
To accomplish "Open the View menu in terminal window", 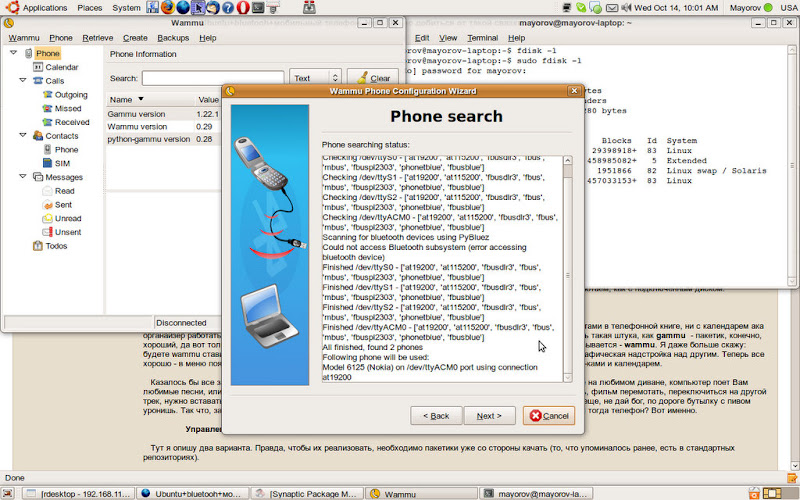I will click(x=448, y=38).
